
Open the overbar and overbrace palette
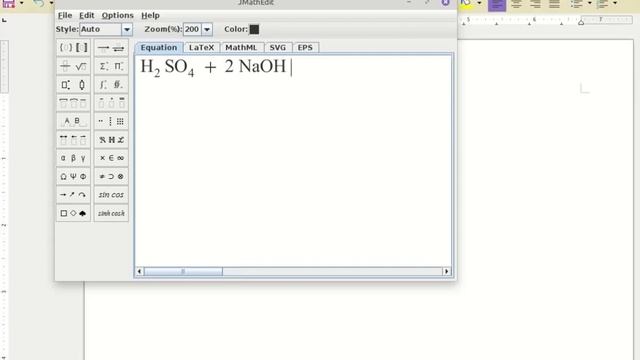pyautogui.click(x=73, y=103)
